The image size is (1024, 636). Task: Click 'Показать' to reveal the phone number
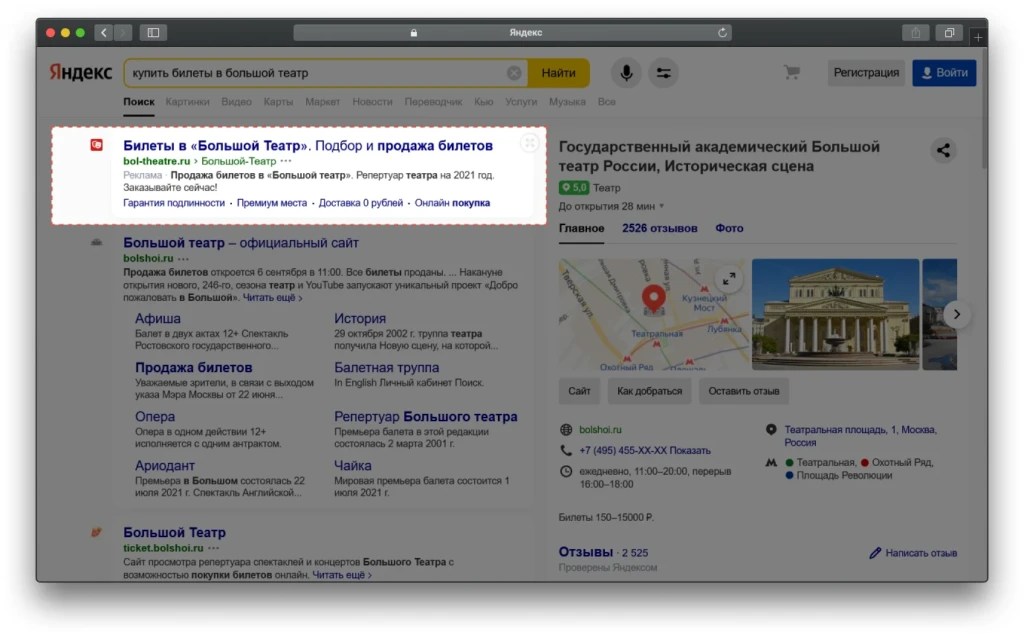pos(690,451)
